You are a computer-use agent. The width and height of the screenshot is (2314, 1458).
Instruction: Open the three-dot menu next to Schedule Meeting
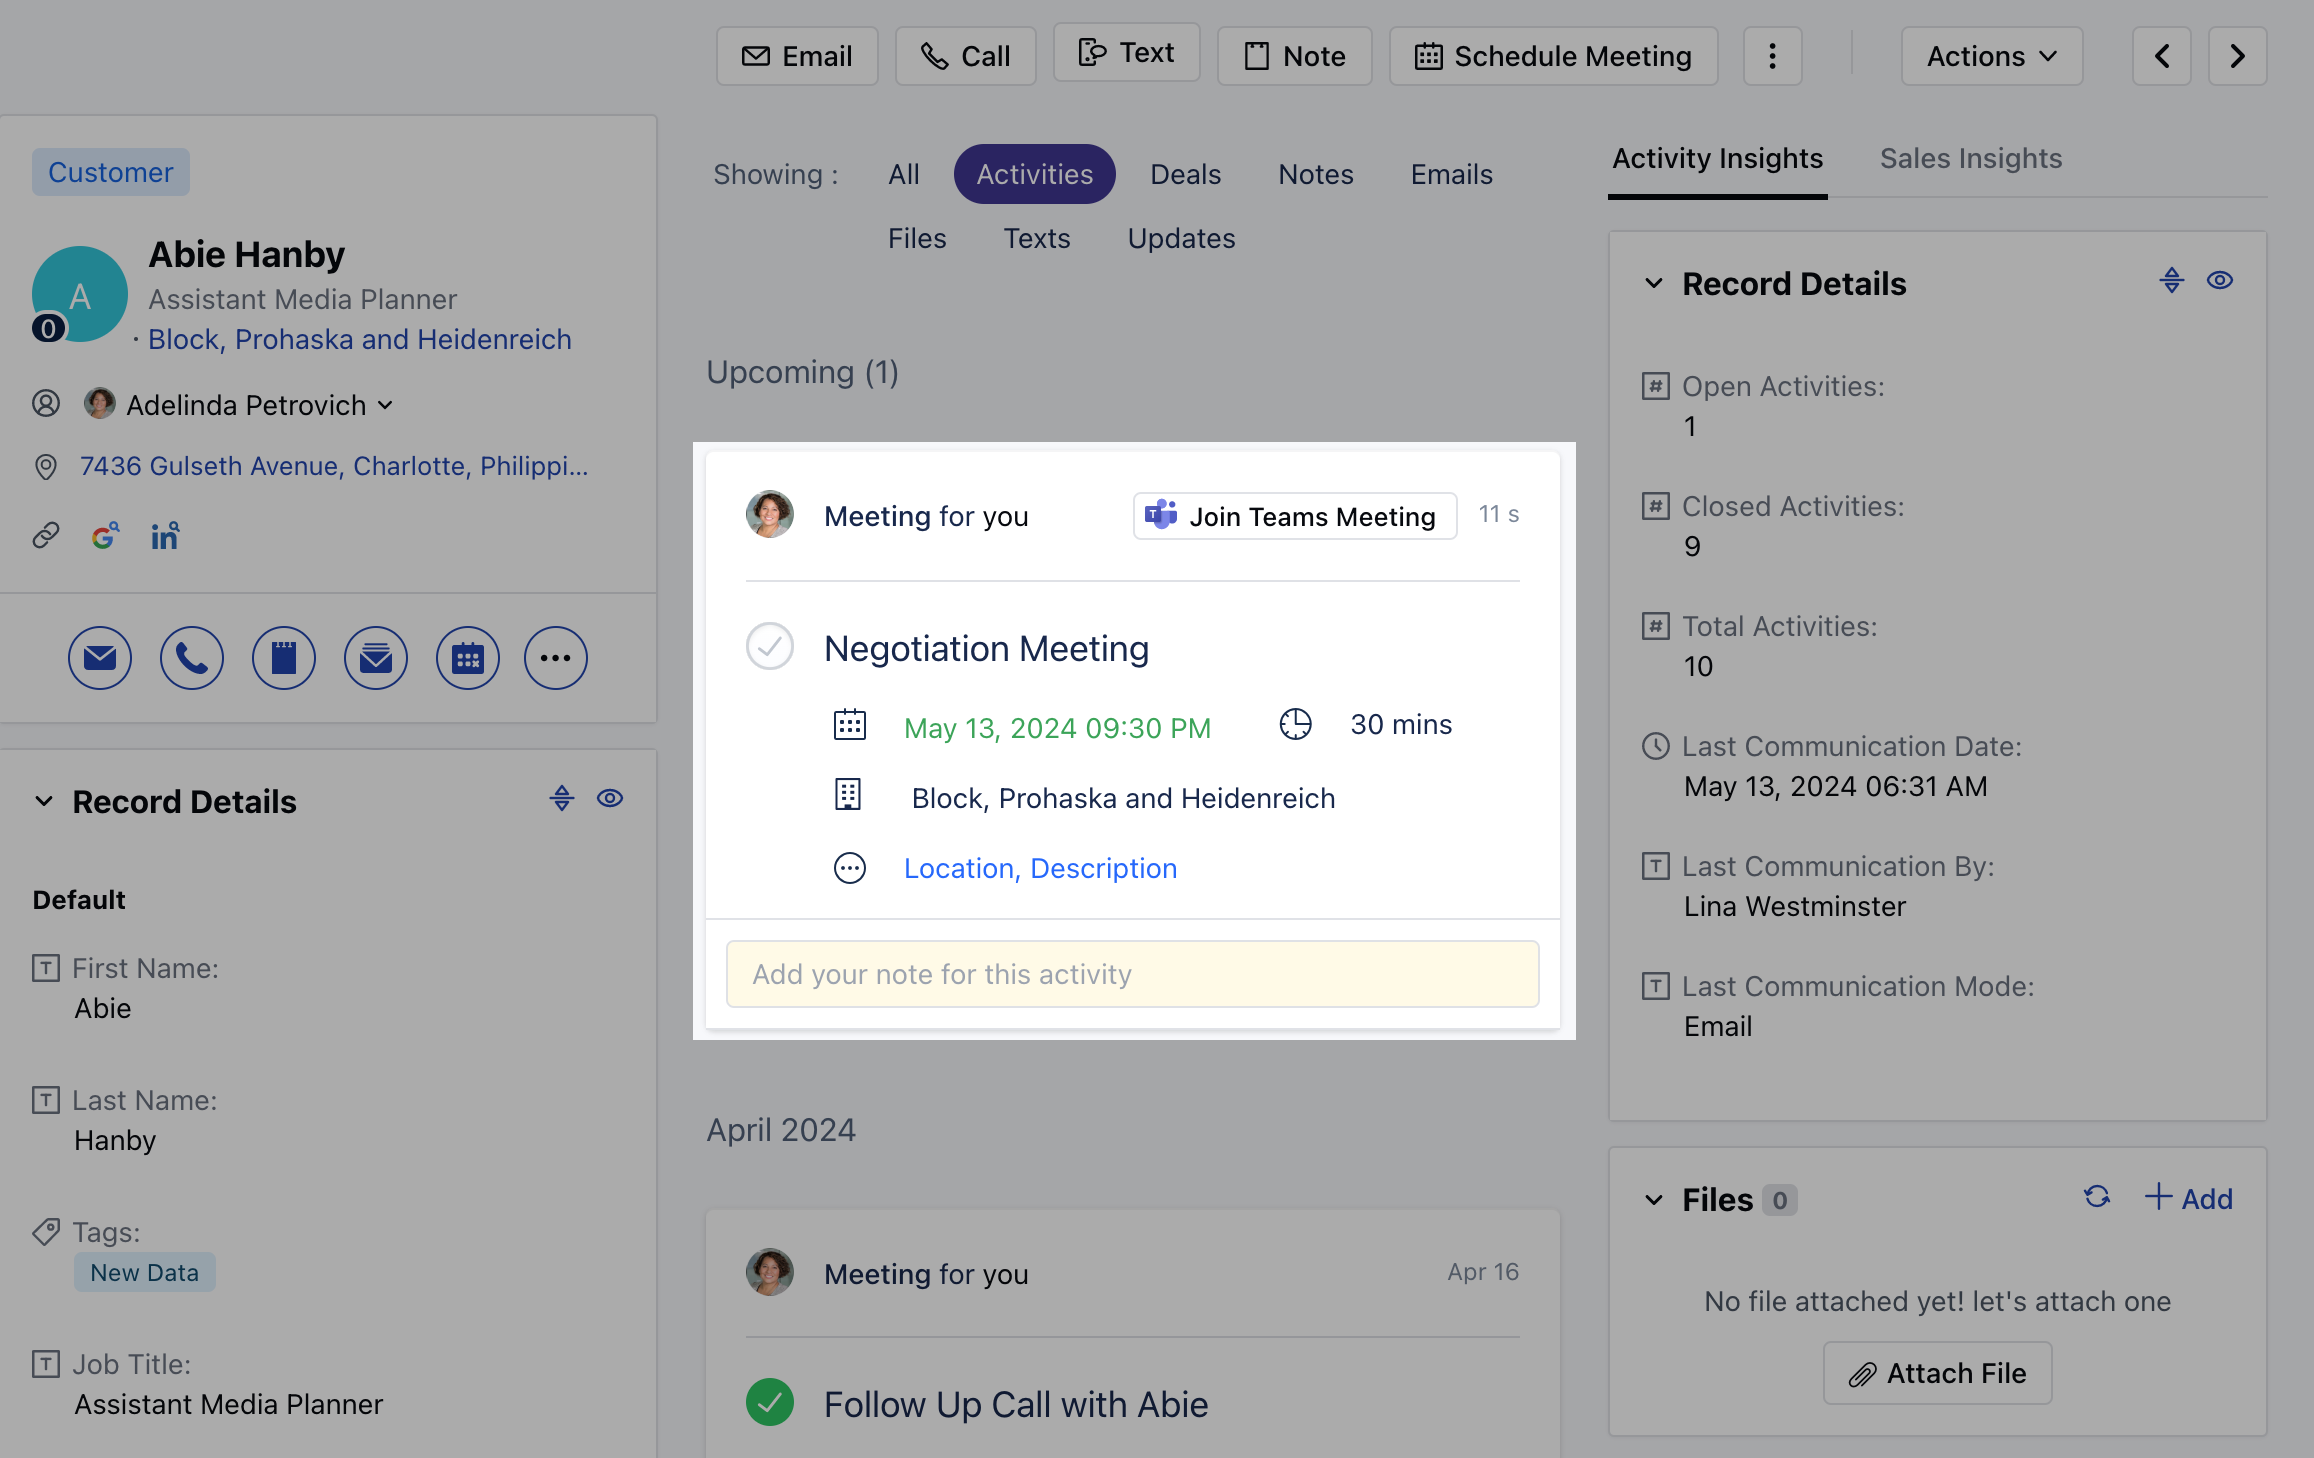pos(1772,56)
